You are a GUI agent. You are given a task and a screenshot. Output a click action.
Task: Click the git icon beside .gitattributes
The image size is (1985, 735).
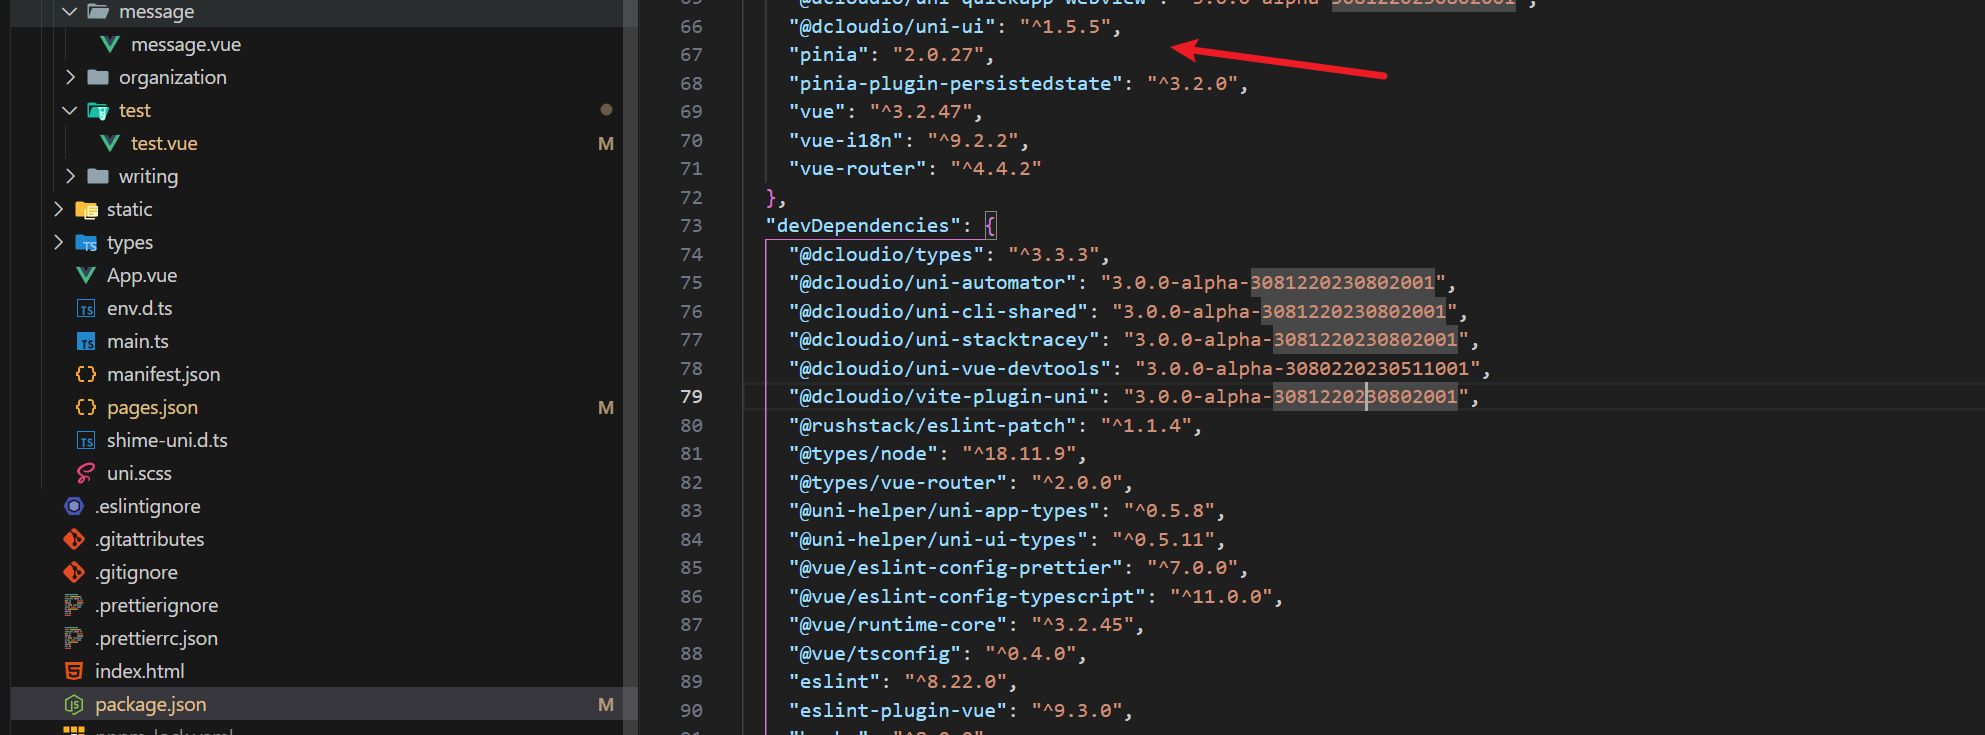tap(74, 539)
